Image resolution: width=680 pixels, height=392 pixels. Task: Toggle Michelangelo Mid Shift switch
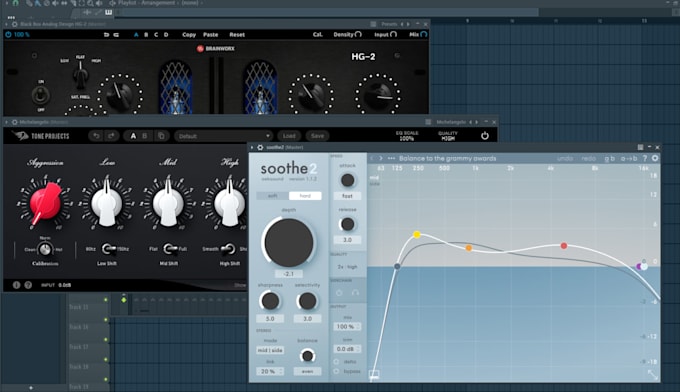coord(170,249)
